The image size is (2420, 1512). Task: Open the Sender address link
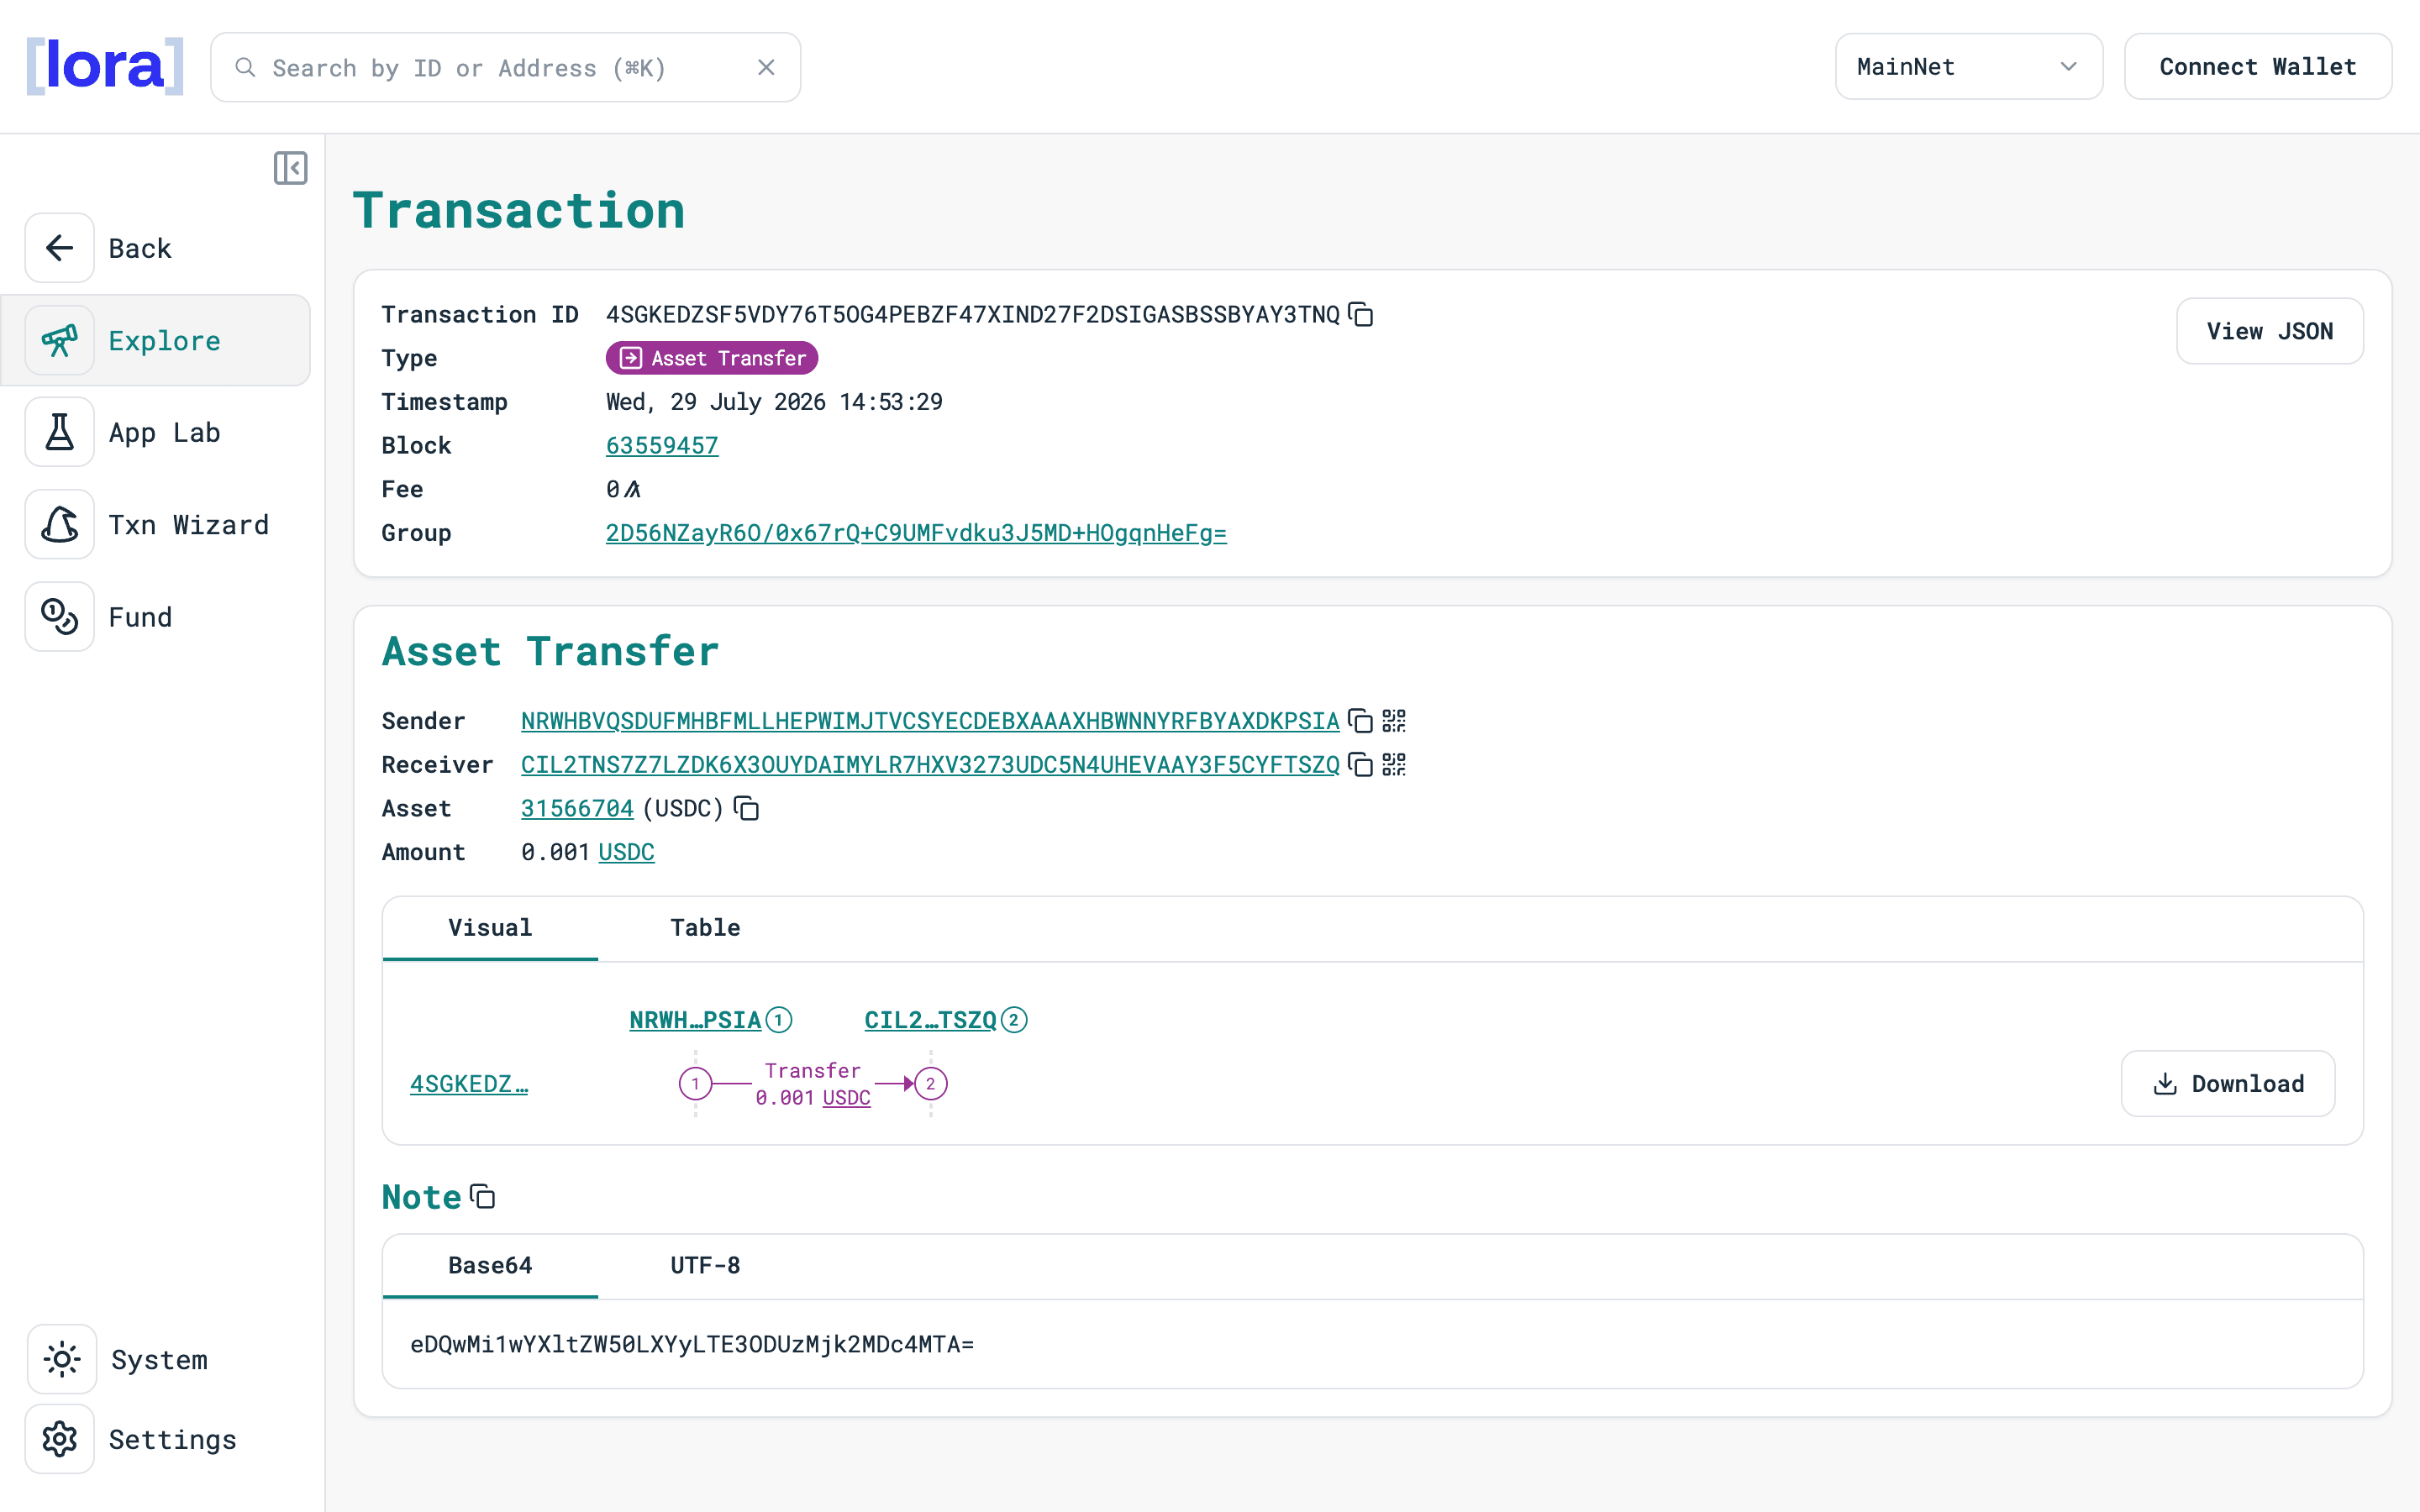click(930, 721)
